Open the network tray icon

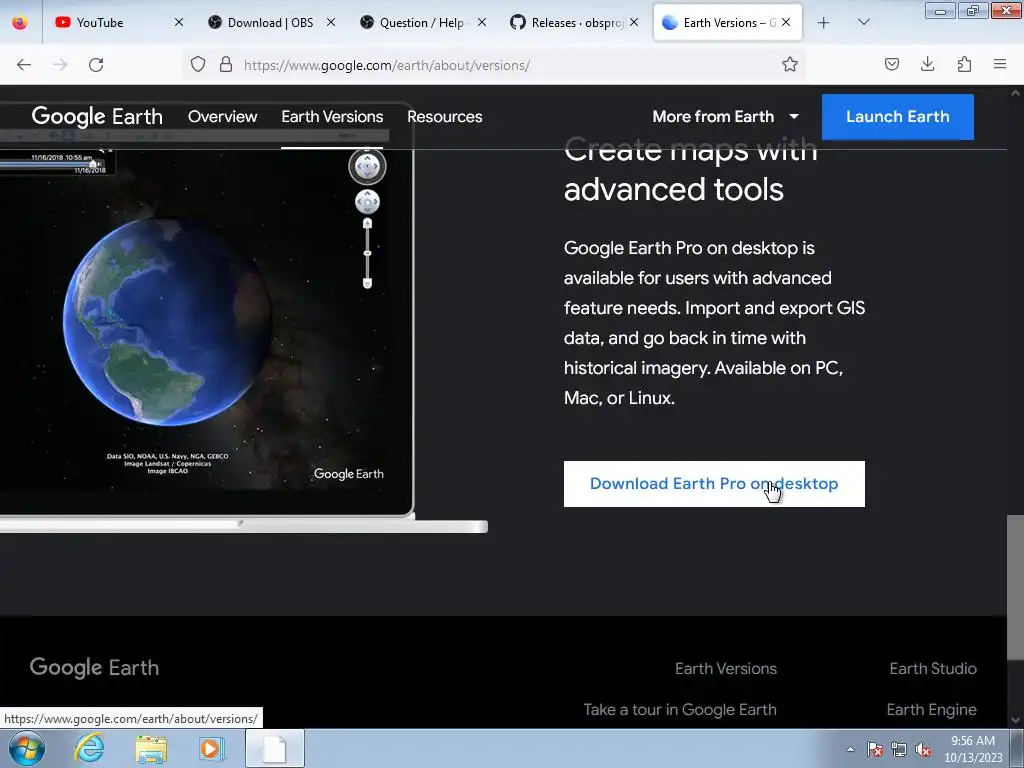tap(899, 749)
